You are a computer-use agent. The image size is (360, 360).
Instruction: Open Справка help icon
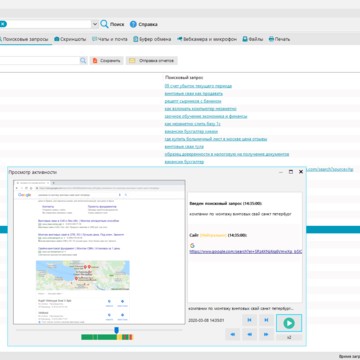(133, 24)
